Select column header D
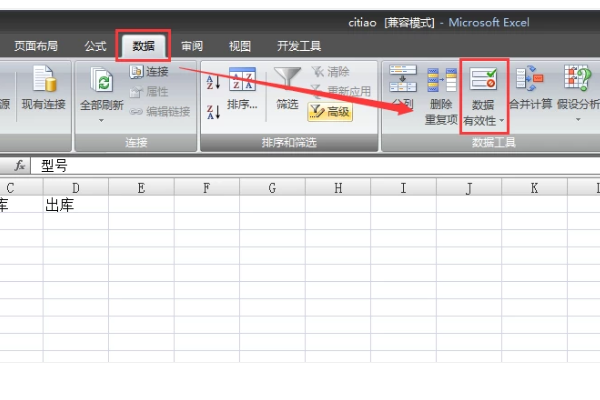Screen dimensions: 600x400 (x=76, y=188)
